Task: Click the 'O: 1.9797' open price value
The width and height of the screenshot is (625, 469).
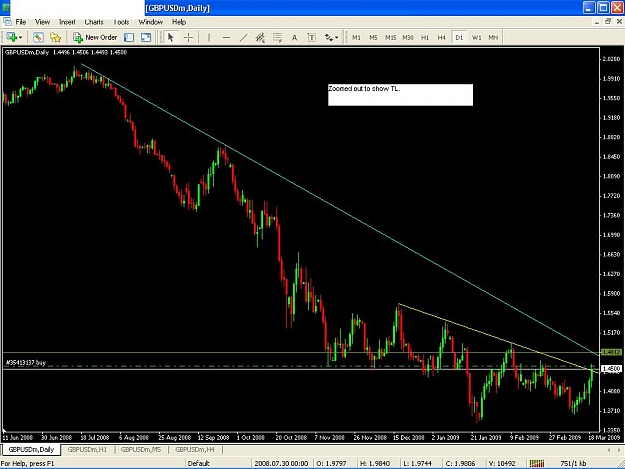Action: pos(331,463)
